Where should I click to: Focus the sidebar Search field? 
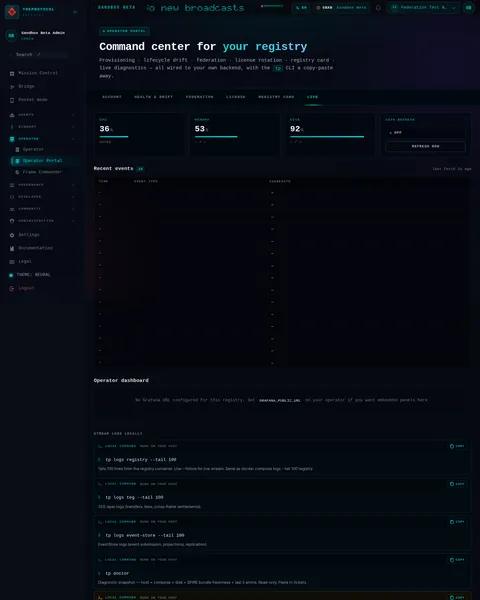pyautogui.click(x=38, y=55)
